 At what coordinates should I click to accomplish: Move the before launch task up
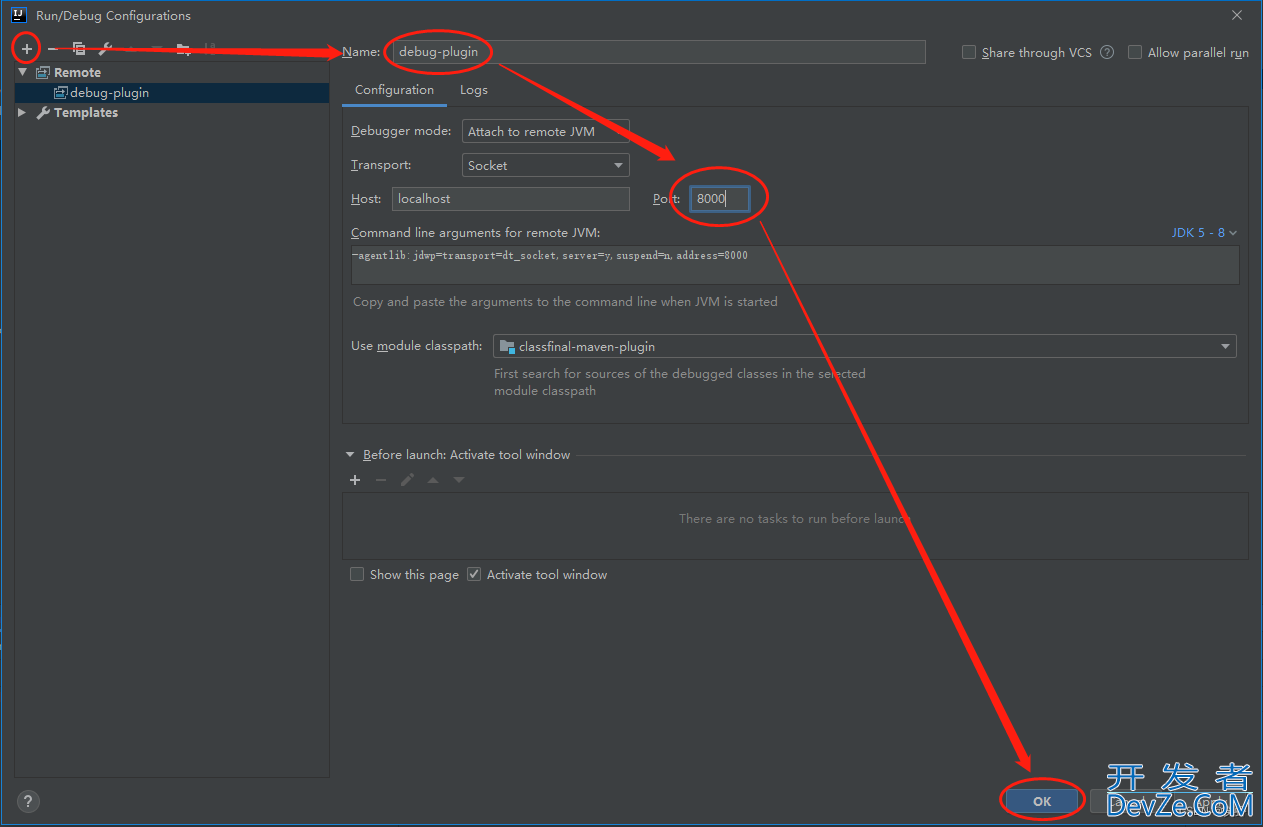[x=433, y=480]
